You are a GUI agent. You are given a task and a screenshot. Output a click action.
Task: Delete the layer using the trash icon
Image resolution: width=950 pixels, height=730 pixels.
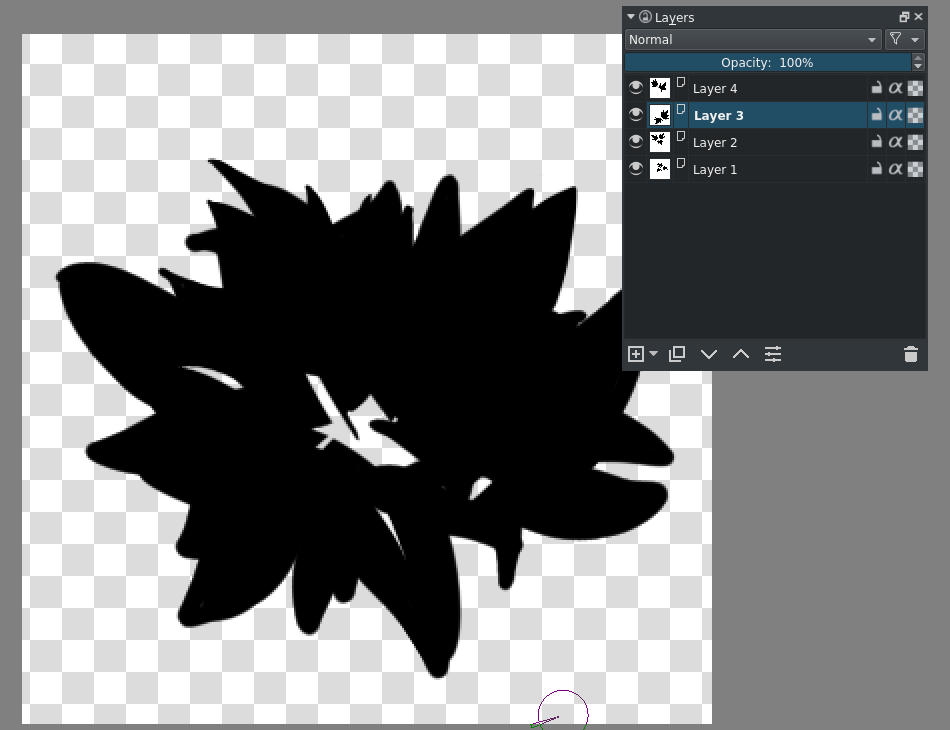point(910,354)
